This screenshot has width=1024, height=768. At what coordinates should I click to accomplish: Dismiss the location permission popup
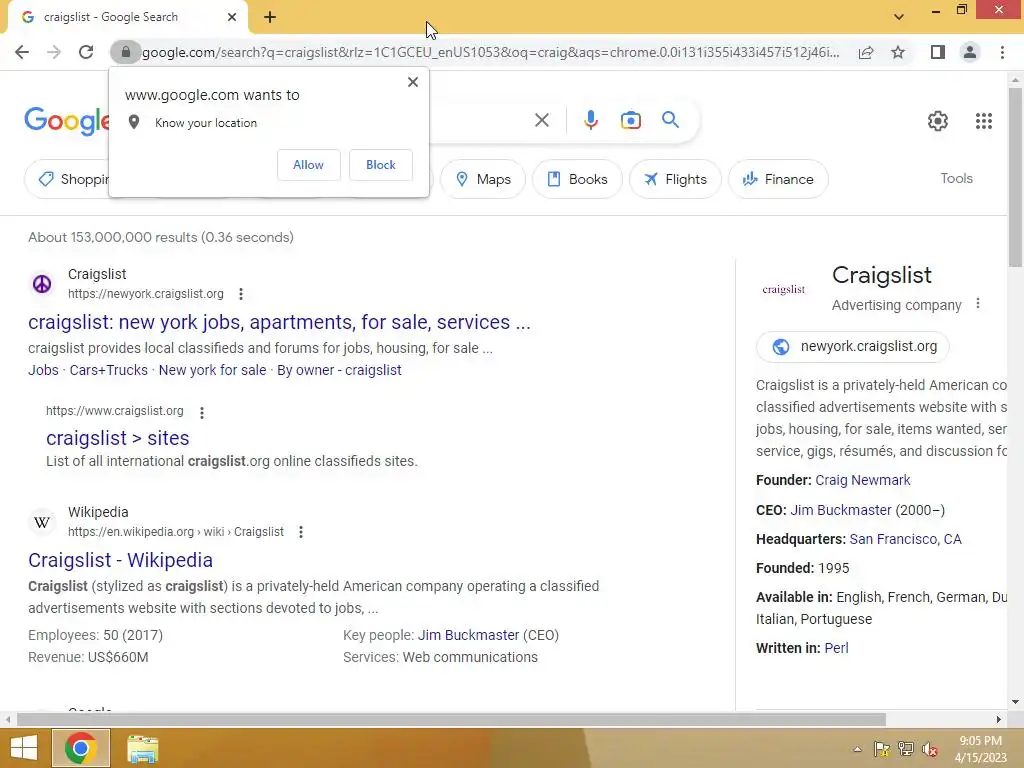click(413, 82)
